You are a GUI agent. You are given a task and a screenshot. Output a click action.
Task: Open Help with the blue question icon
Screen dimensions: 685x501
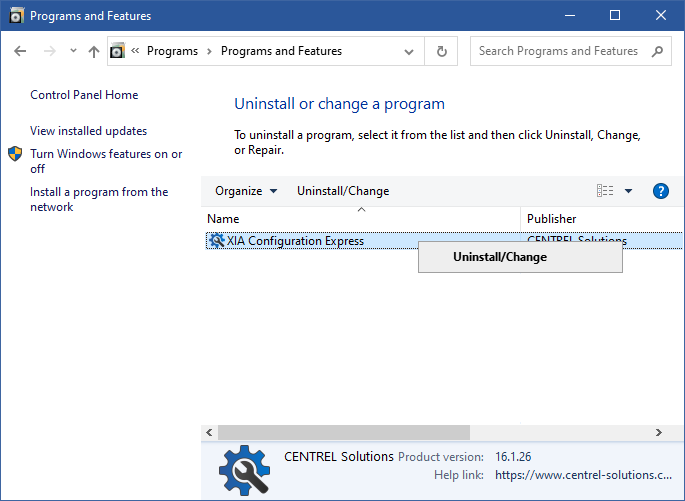pyautogui.click(x=661, y=191)
